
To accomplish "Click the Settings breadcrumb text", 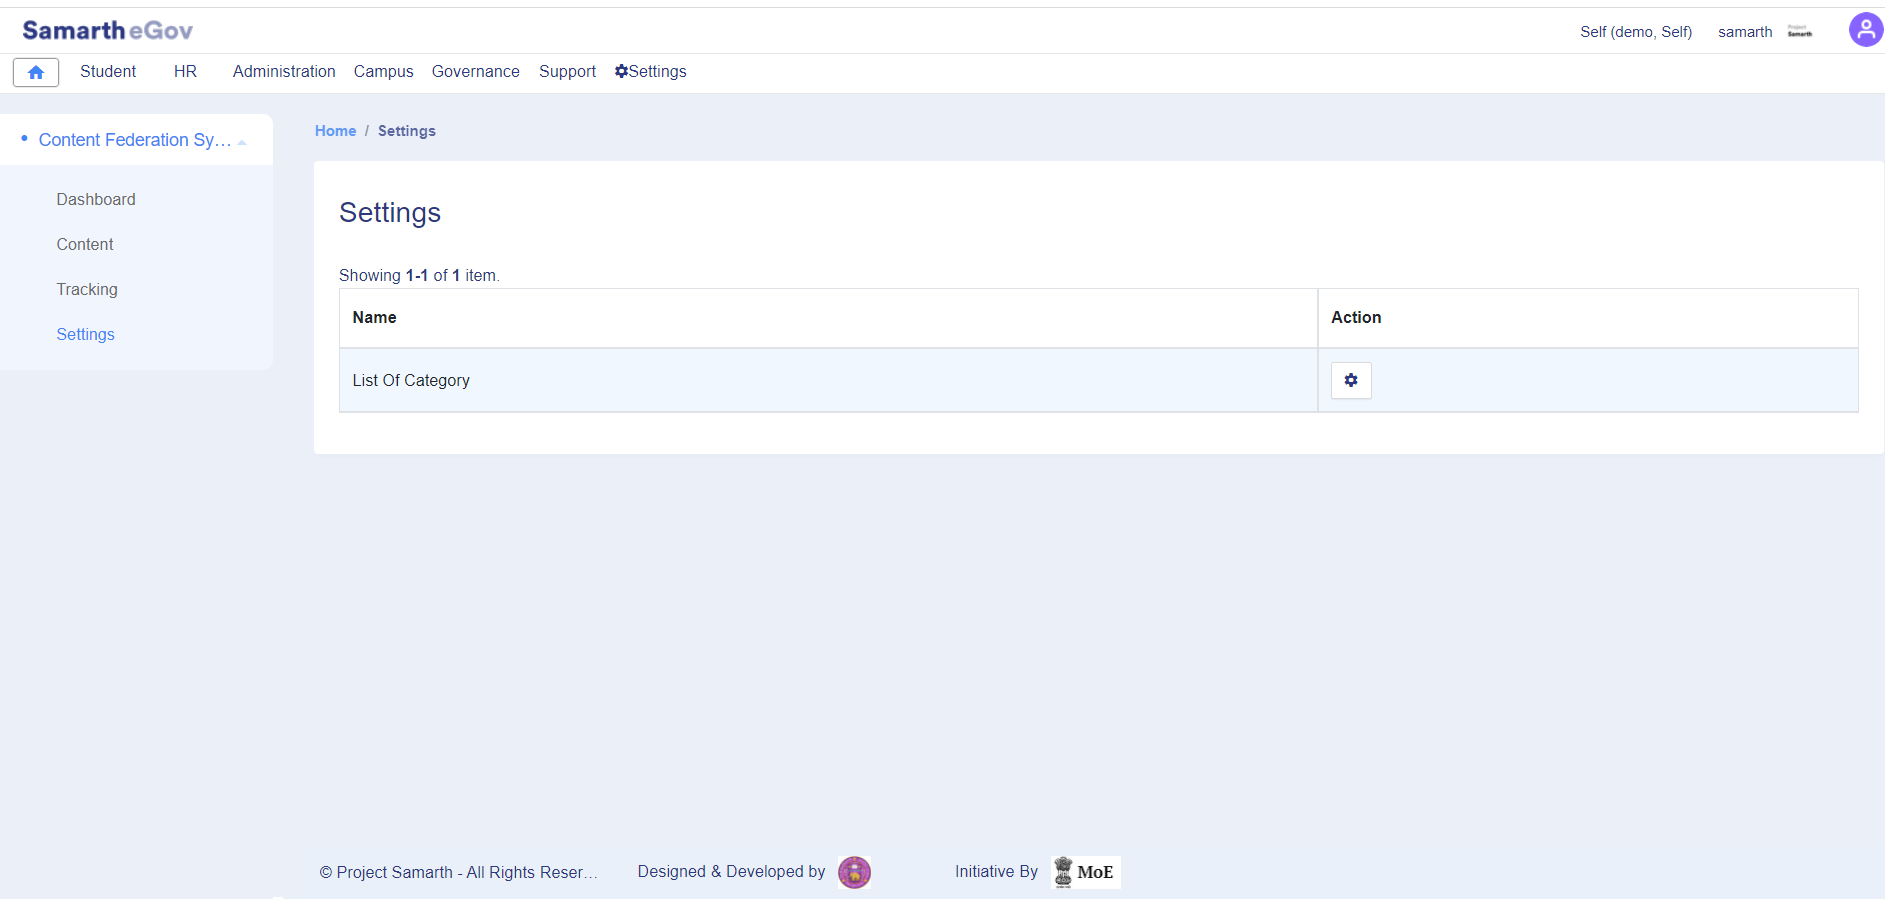I will 407,131.
